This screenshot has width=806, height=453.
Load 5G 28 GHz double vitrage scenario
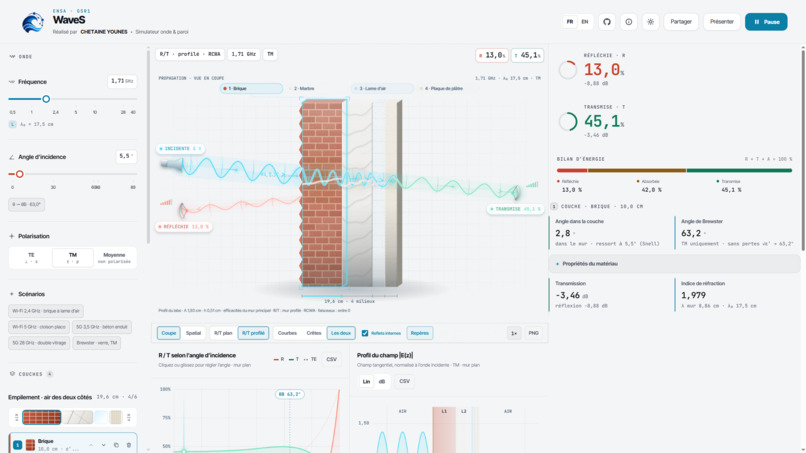click(x=39, y=343)
